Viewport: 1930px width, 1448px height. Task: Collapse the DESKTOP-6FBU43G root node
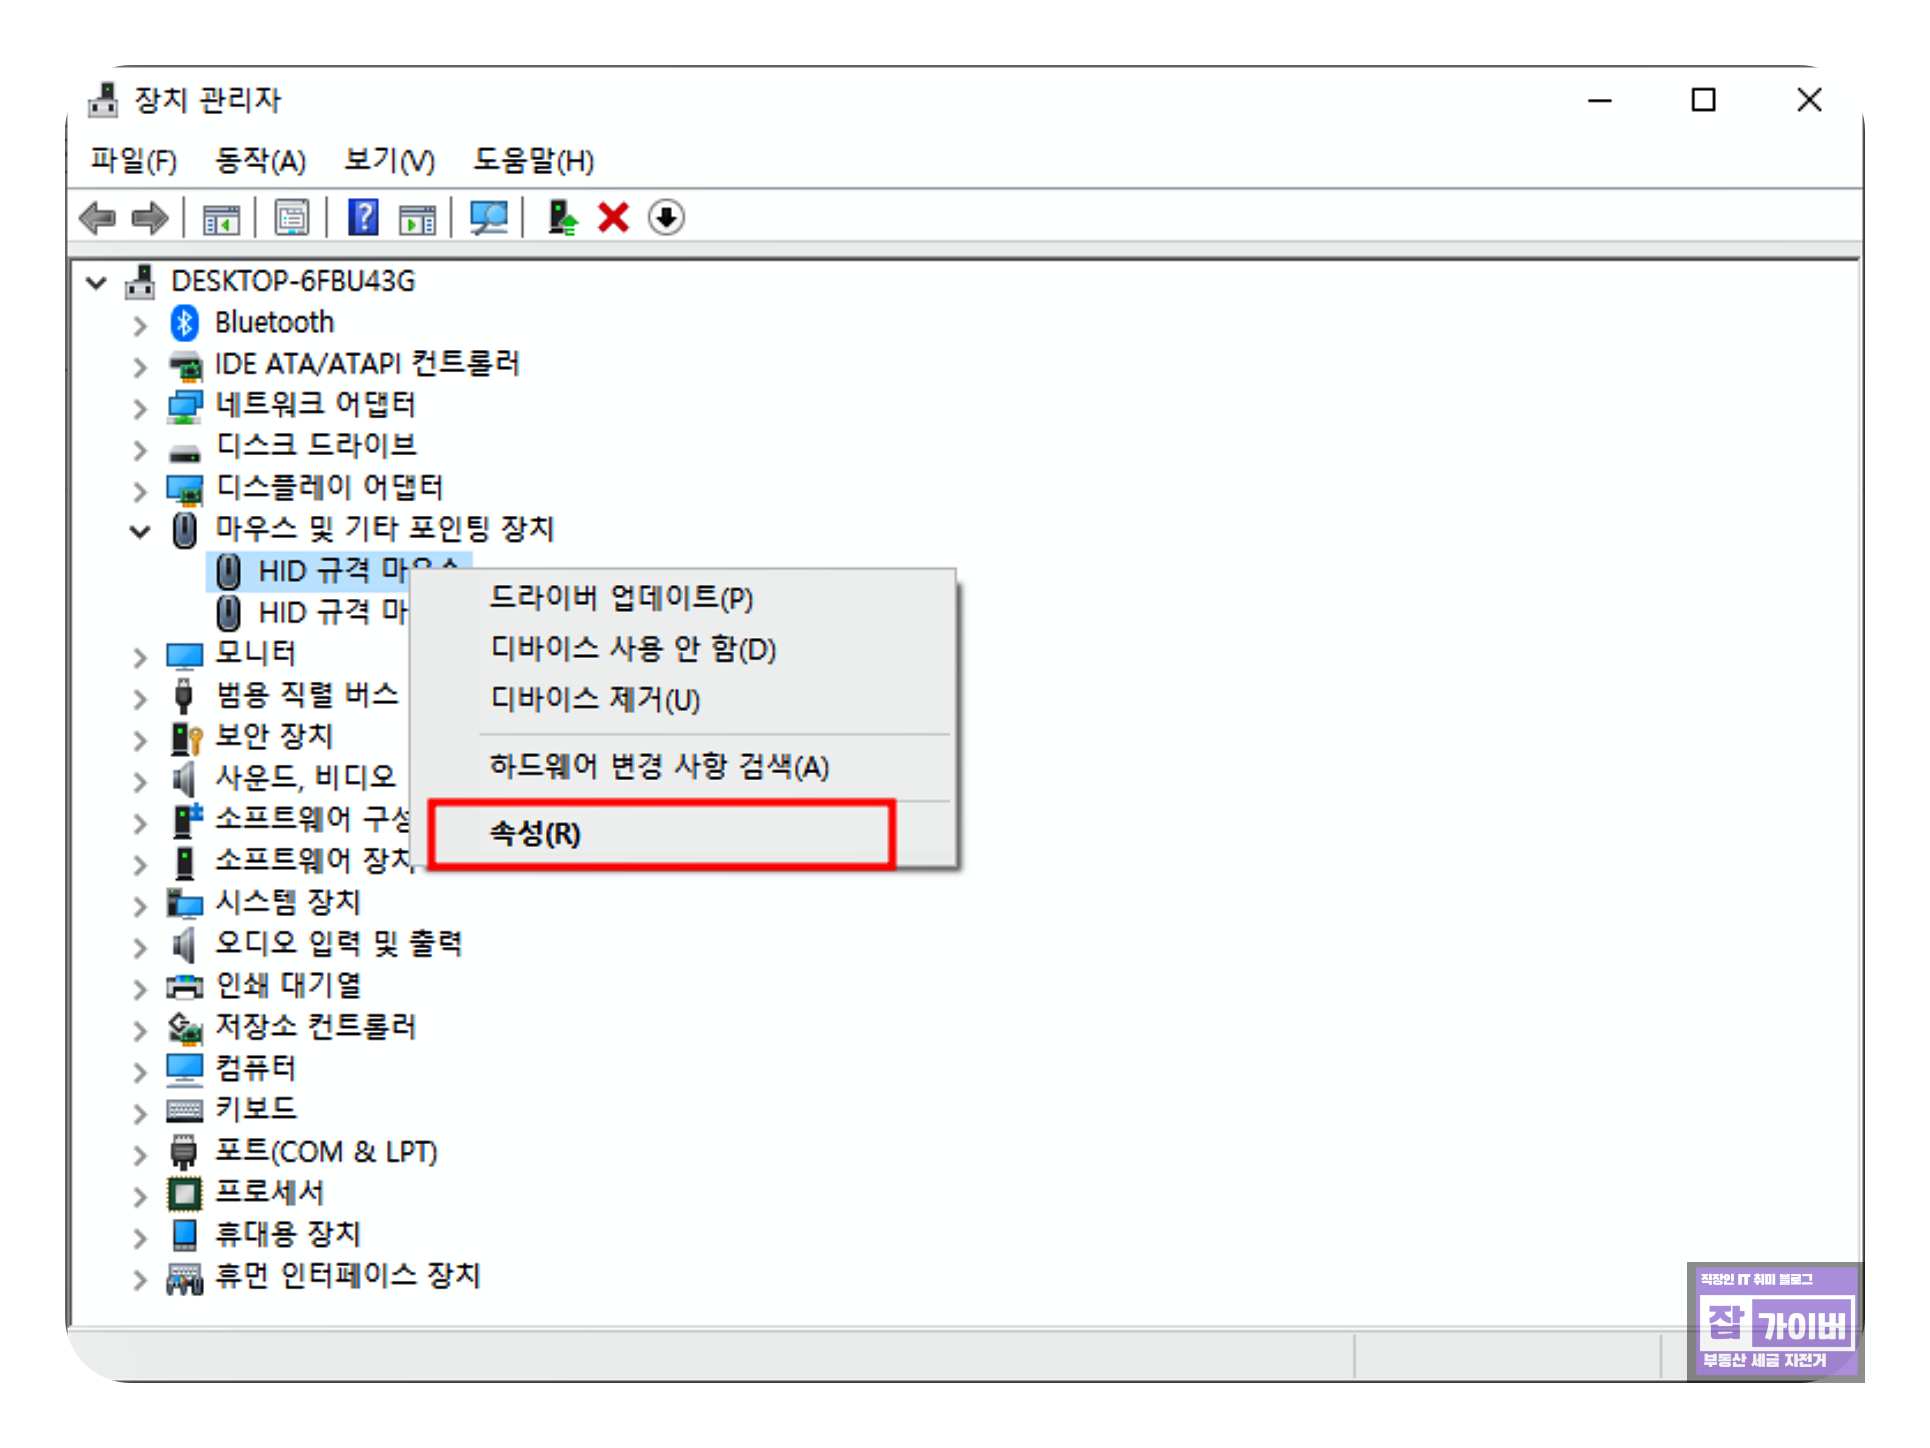[97, 283]
